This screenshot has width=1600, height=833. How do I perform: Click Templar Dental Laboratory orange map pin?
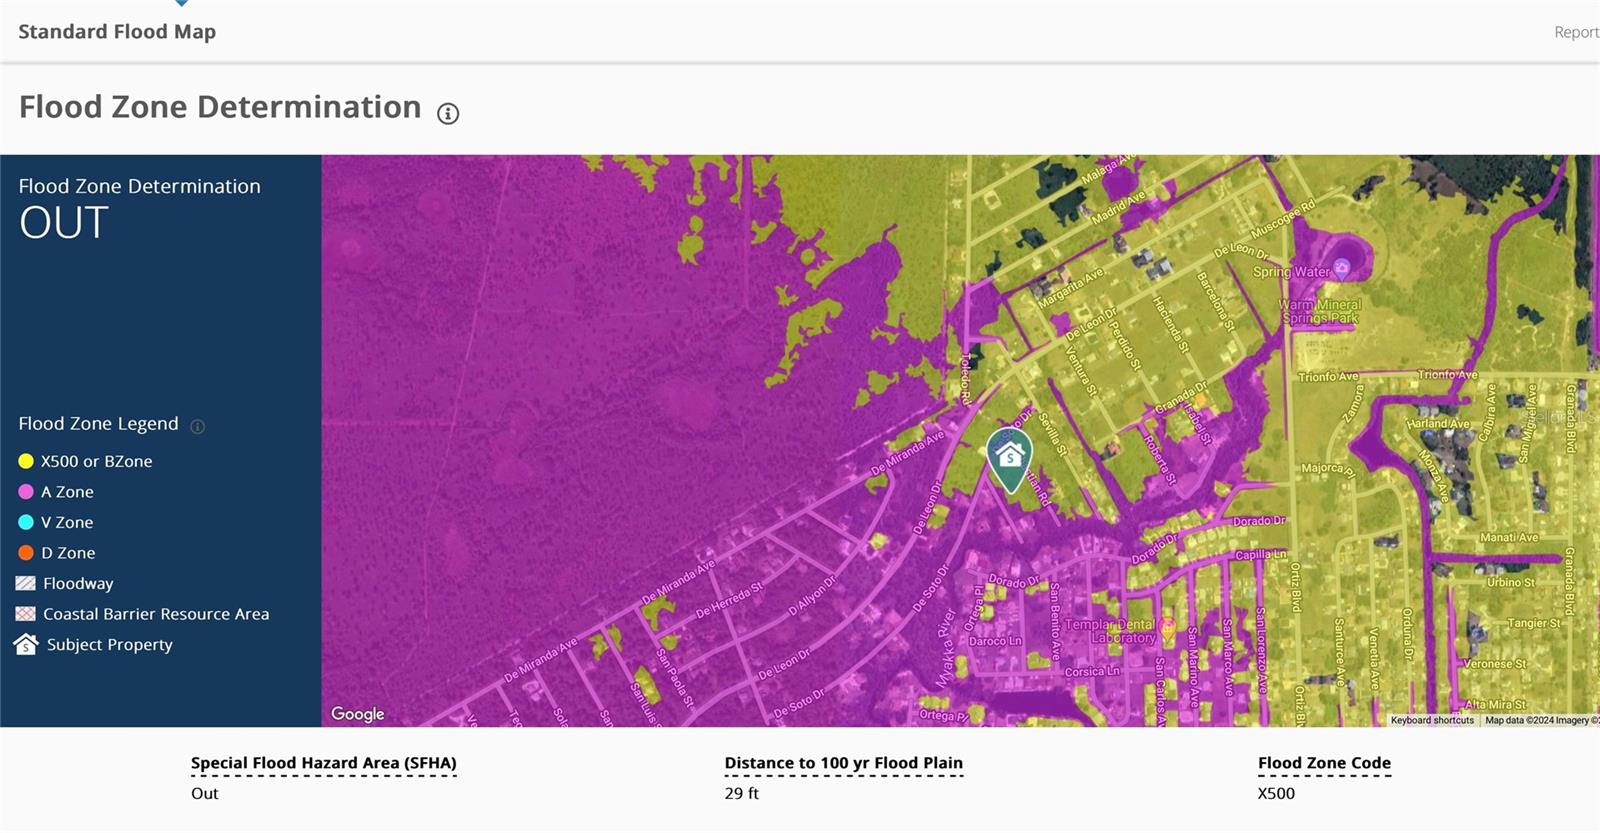(x=1167, y=629)
